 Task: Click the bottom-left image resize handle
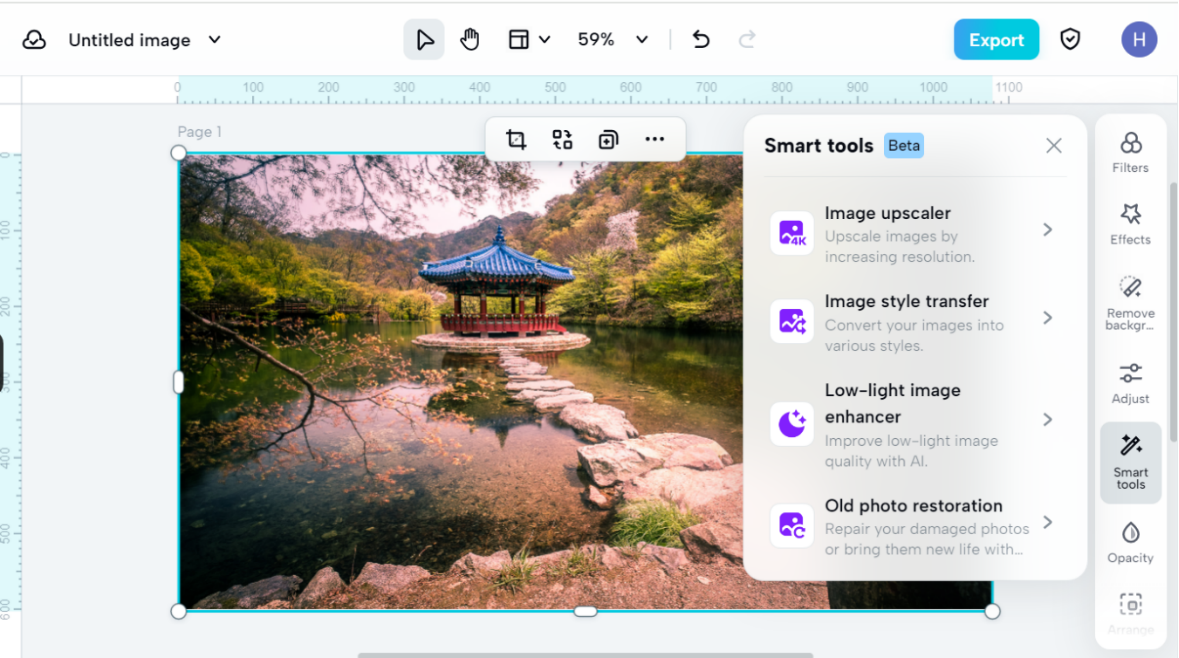[x=178, y=611]
